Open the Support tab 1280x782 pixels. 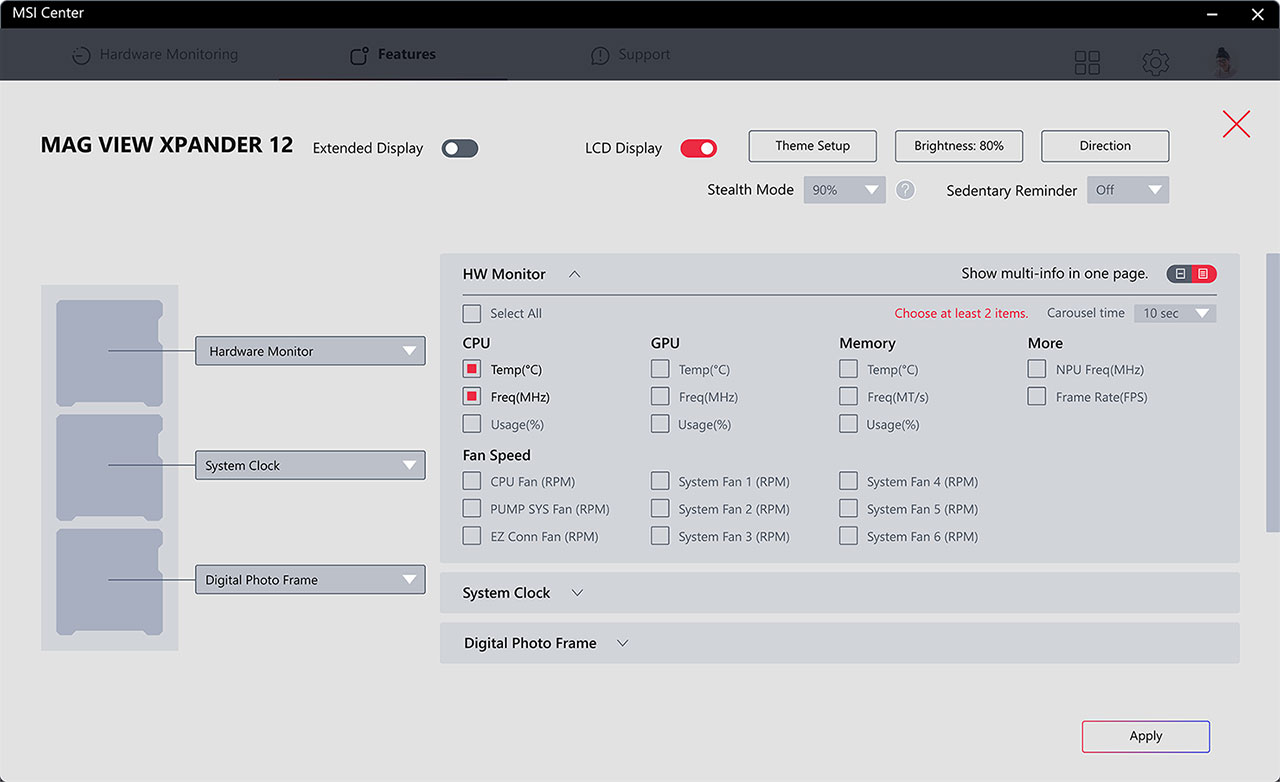(x=631, y=55)
